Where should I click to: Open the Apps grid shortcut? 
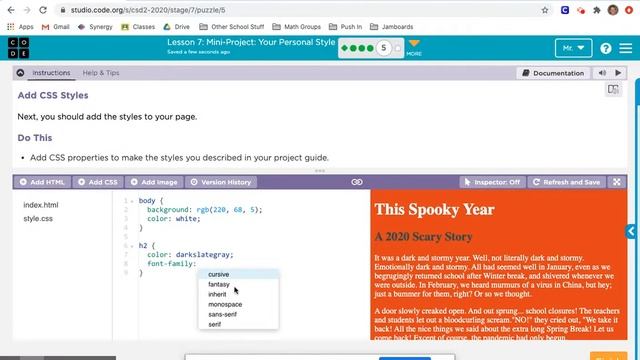[20, 27]
